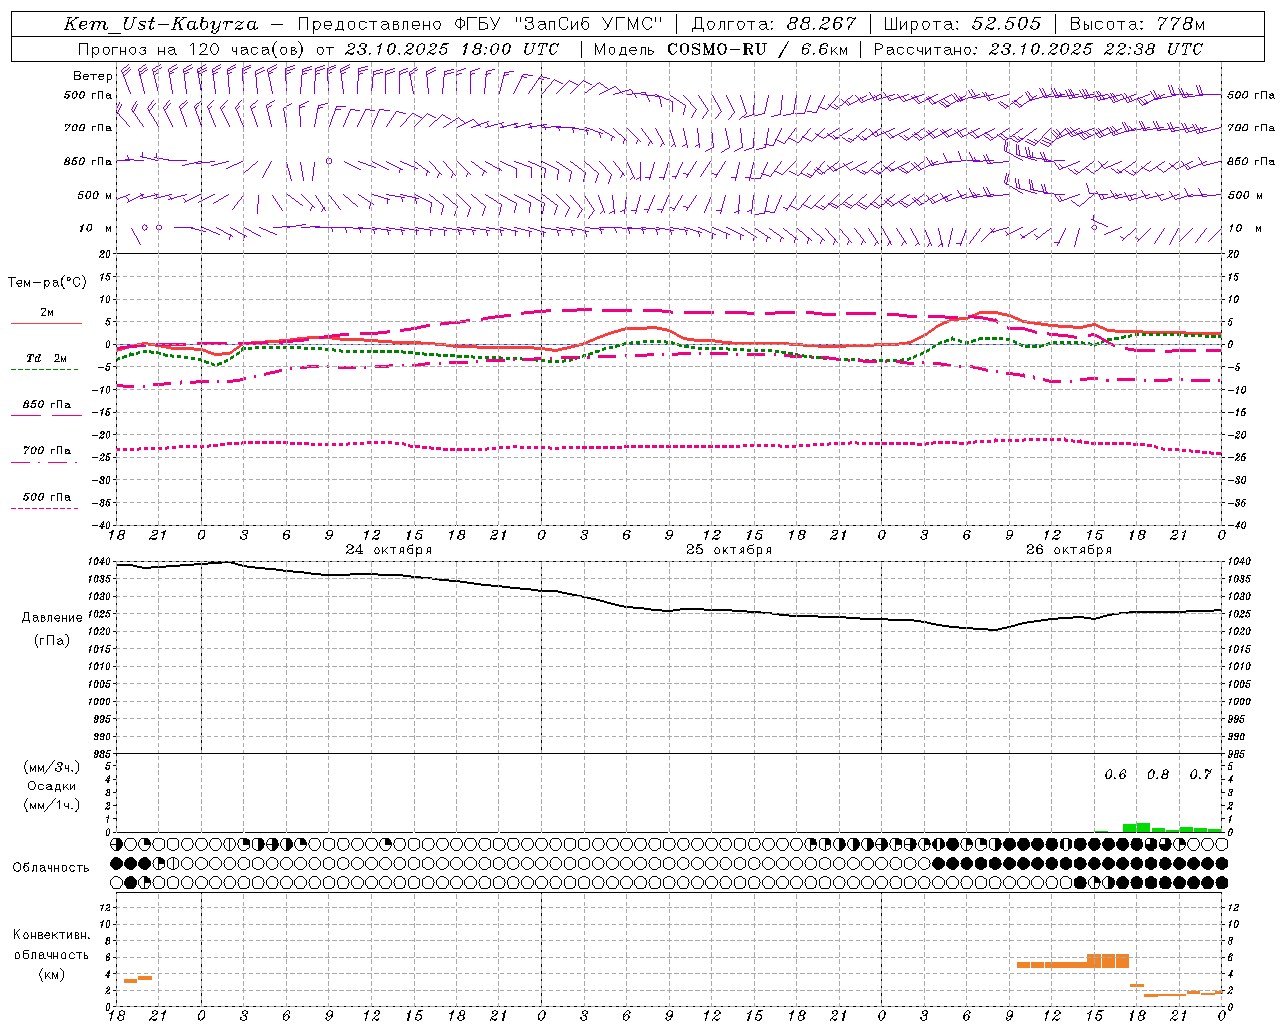1280x1024 pixels.
Task: Click the "(км)" convective cloud unit label
Action: [51, 974]
